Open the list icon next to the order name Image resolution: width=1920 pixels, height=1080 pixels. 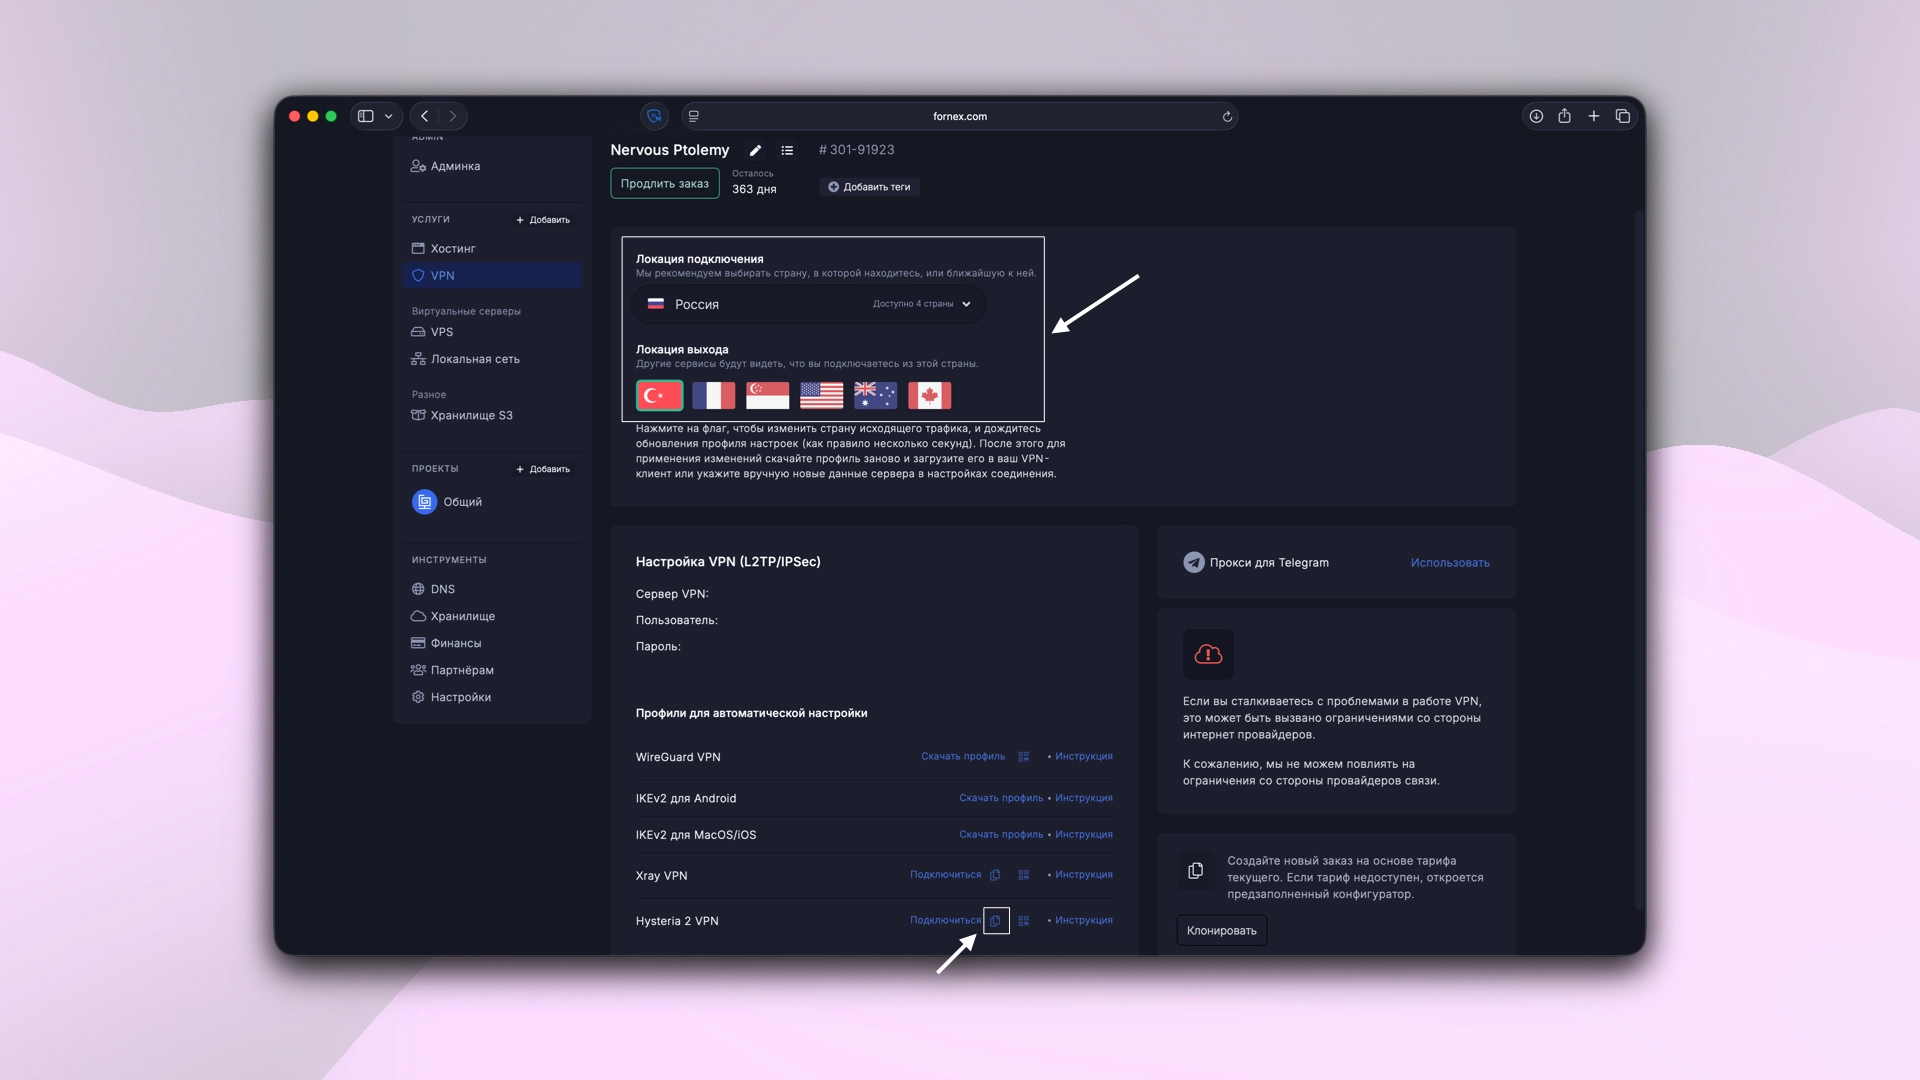click(x=787, y=150)
